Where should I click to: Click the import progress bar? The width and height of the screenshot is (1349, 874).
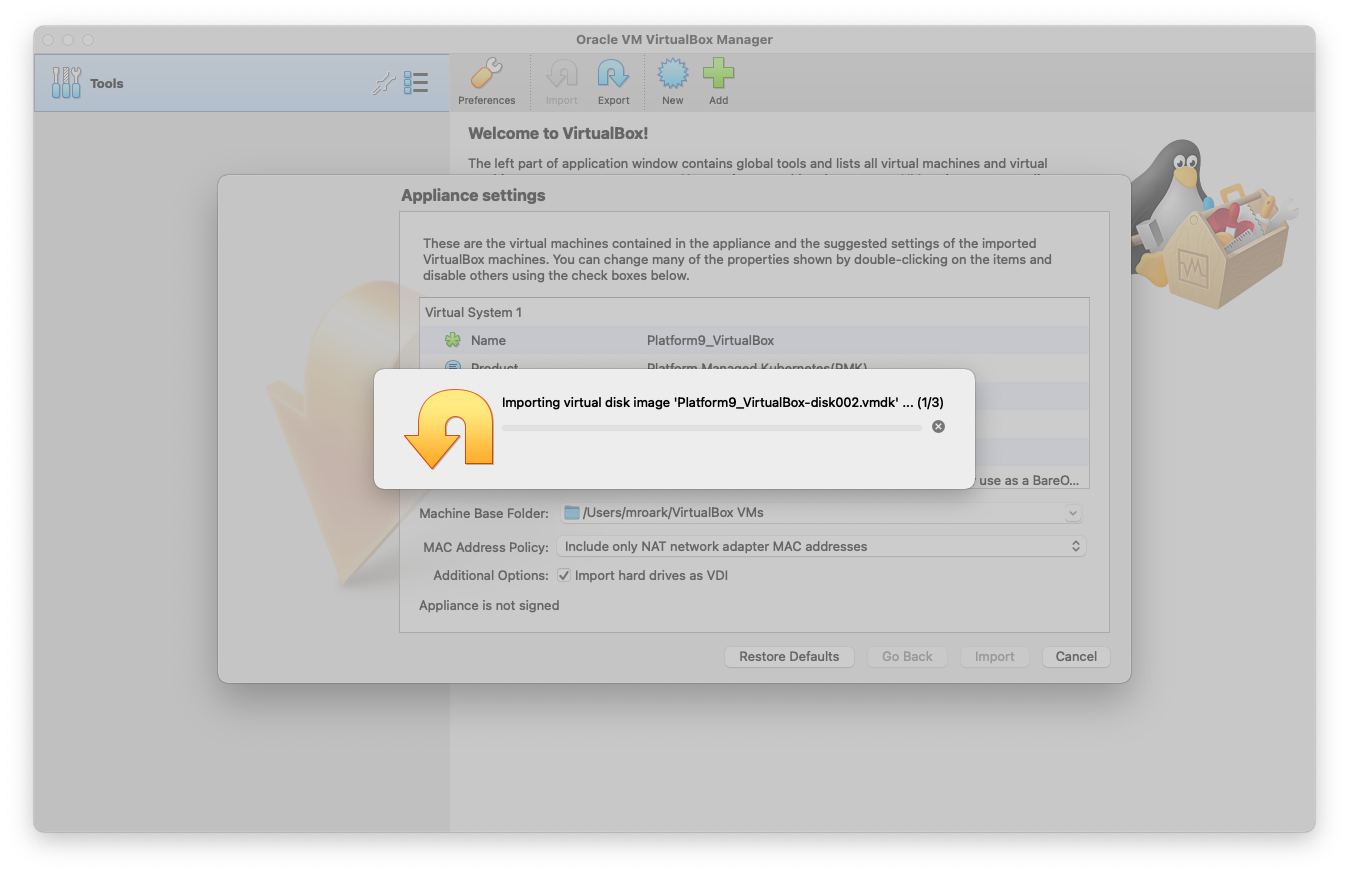click(x=711, y=428)
